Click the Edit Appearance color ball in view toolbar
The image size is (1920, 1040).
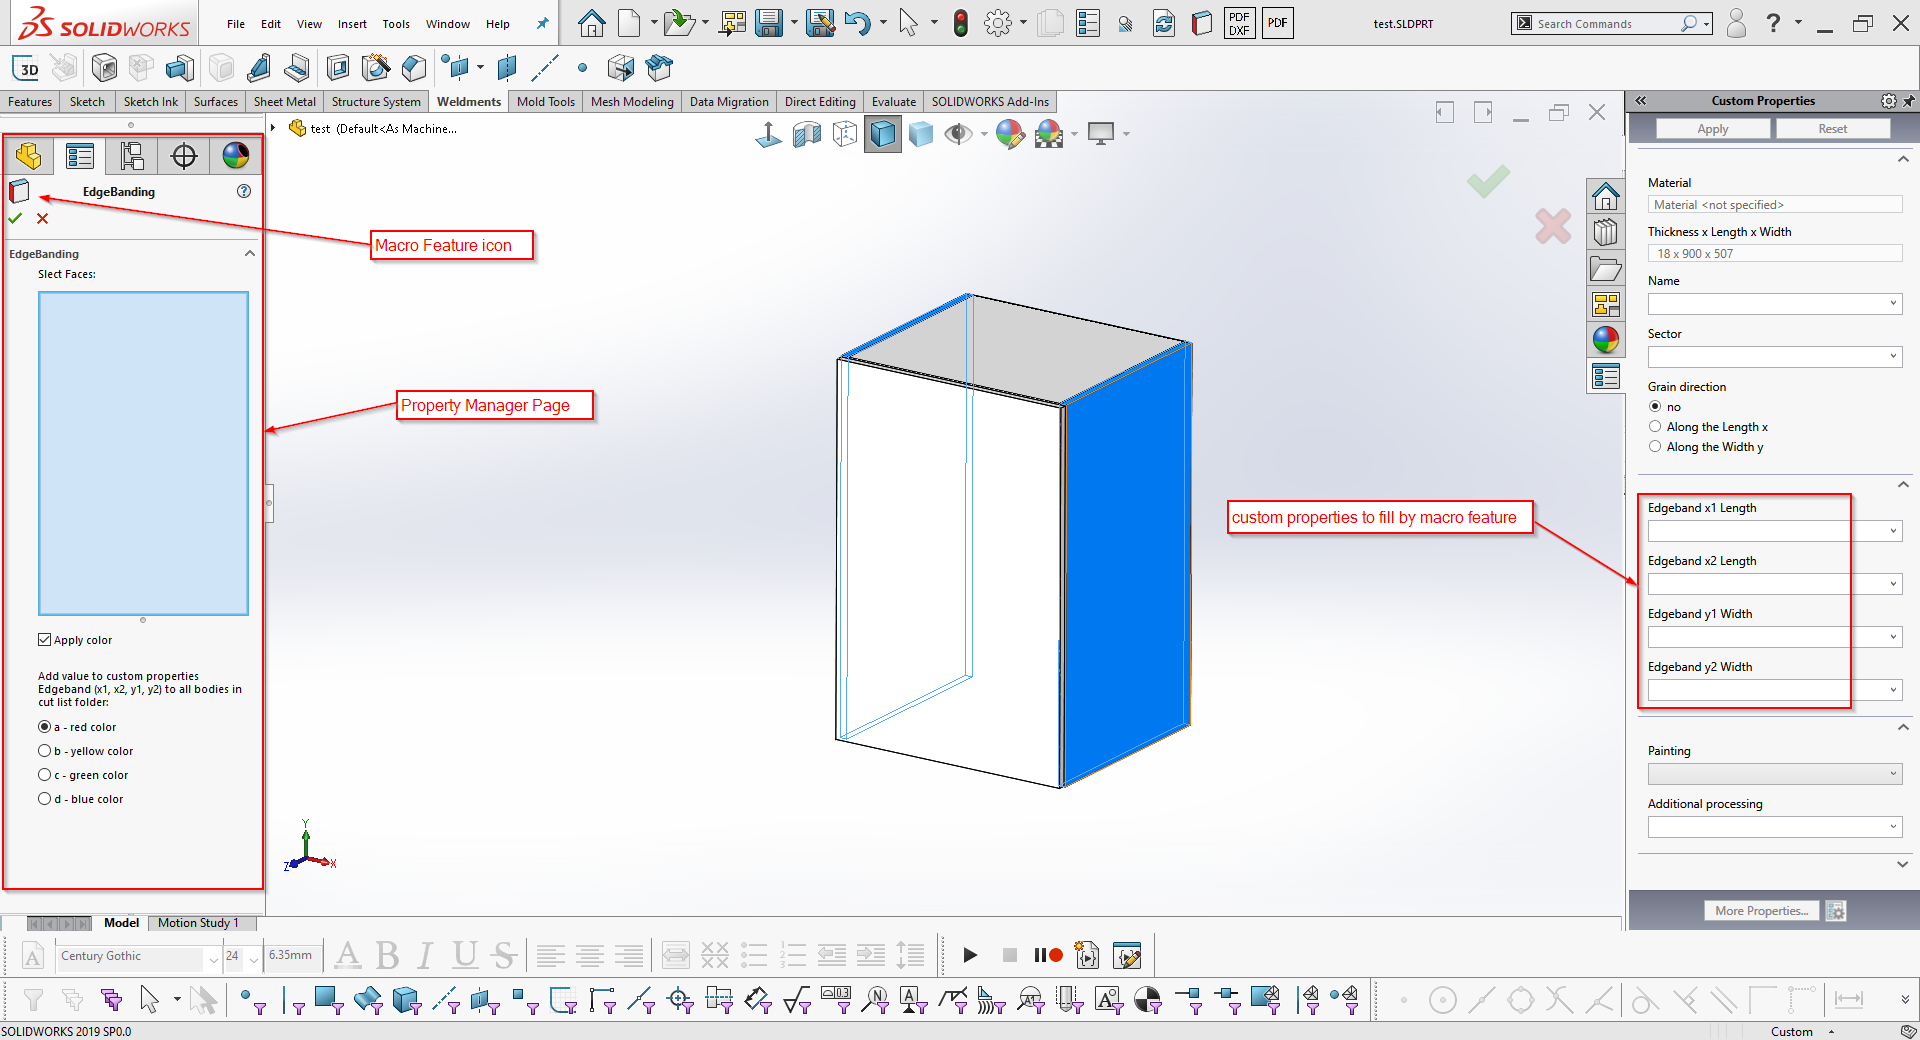(1010, 133)
